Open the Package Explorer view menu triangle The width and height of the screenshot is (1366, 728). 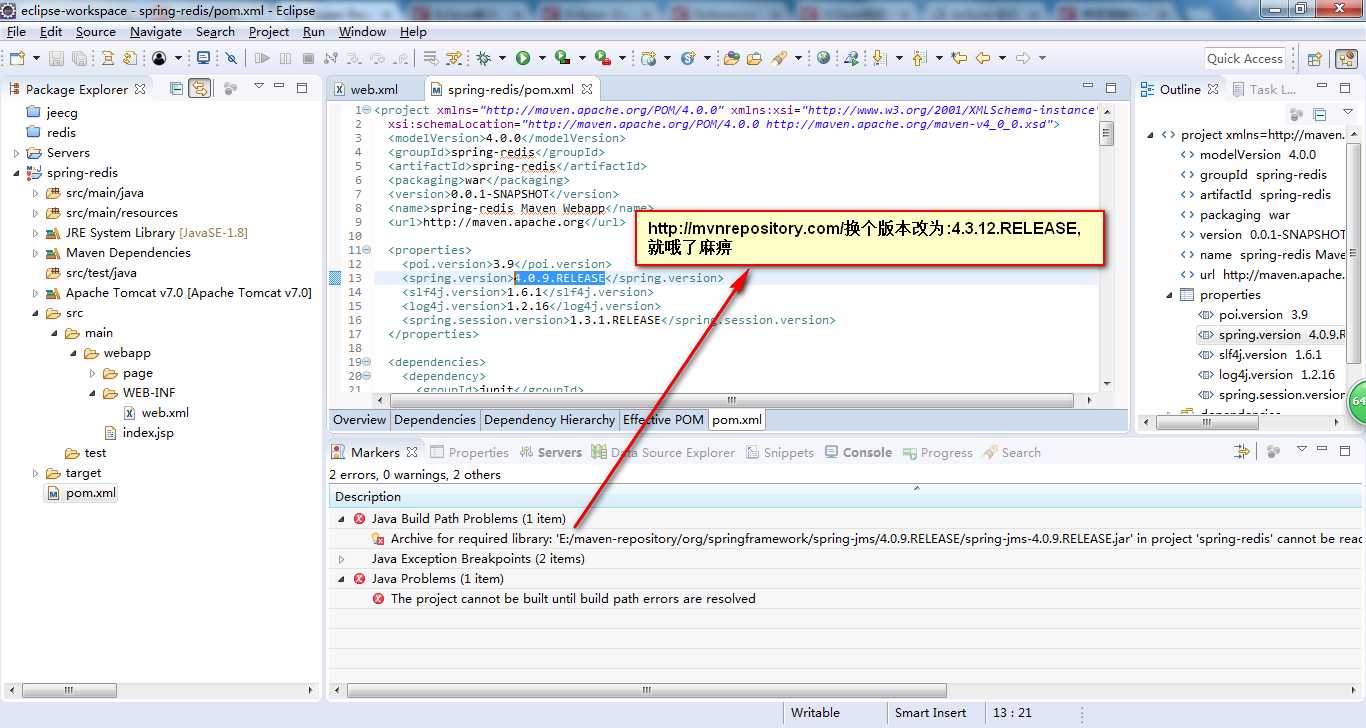point(258,86)
